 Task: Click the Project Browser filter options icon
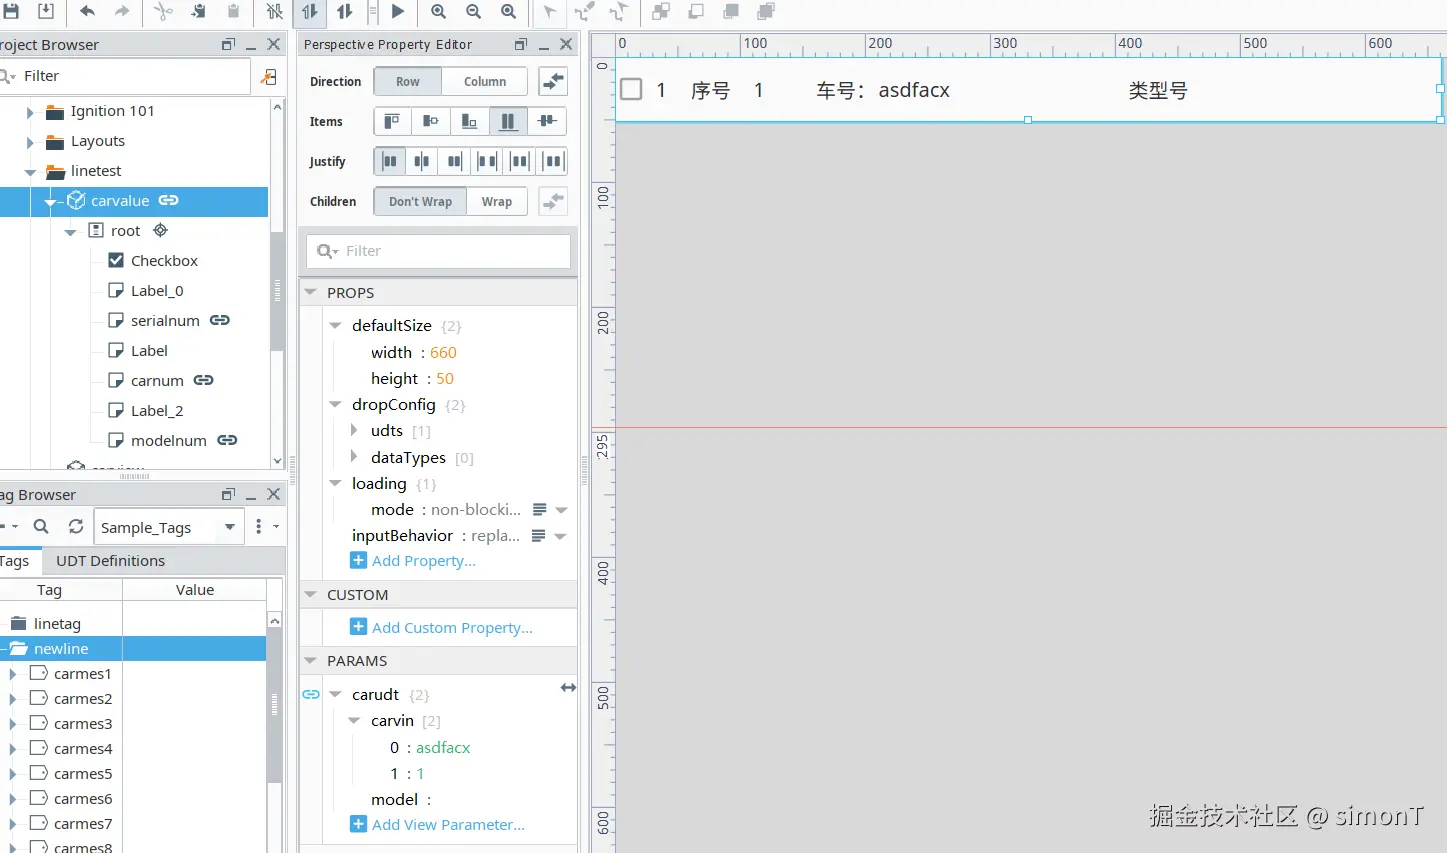pyautogui.click(x=268, y=76)
